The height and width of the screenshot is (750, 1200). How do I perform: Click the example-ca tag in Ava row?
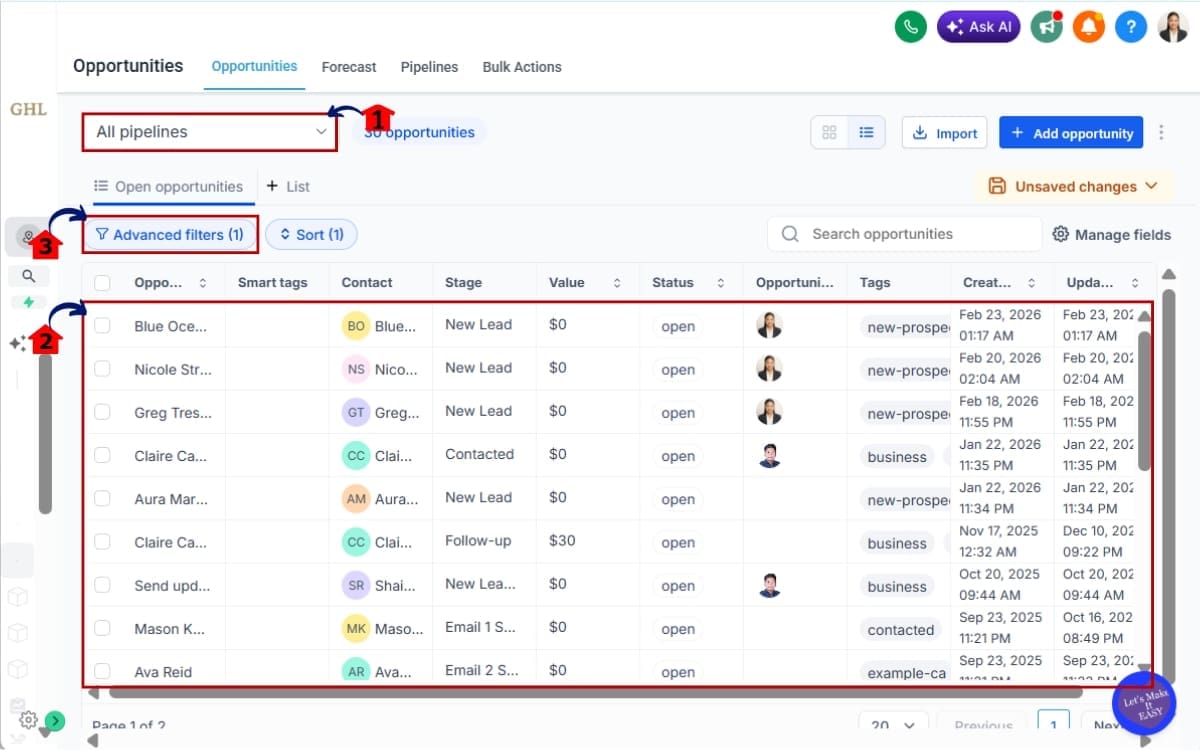(906, 673)
